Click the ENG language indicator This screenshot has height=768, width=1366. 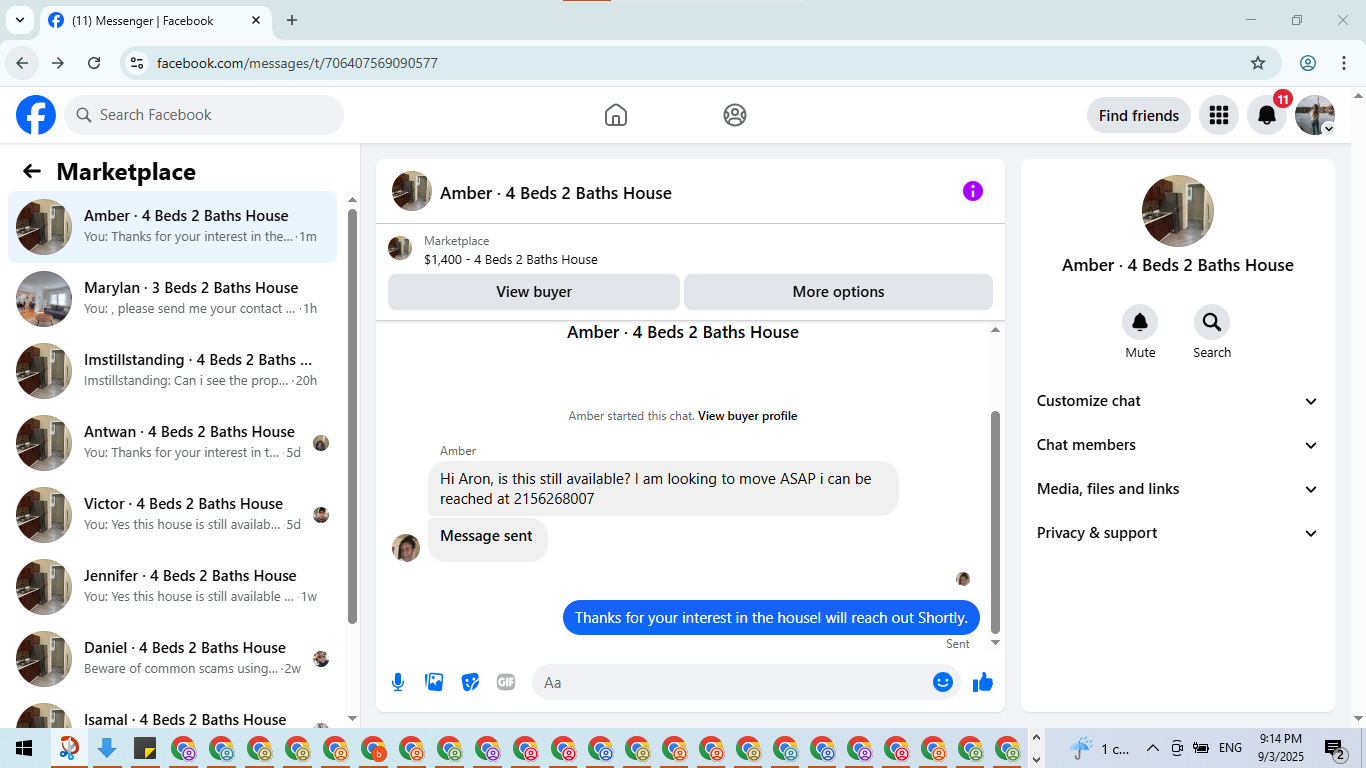click(x=1230, y=748)
